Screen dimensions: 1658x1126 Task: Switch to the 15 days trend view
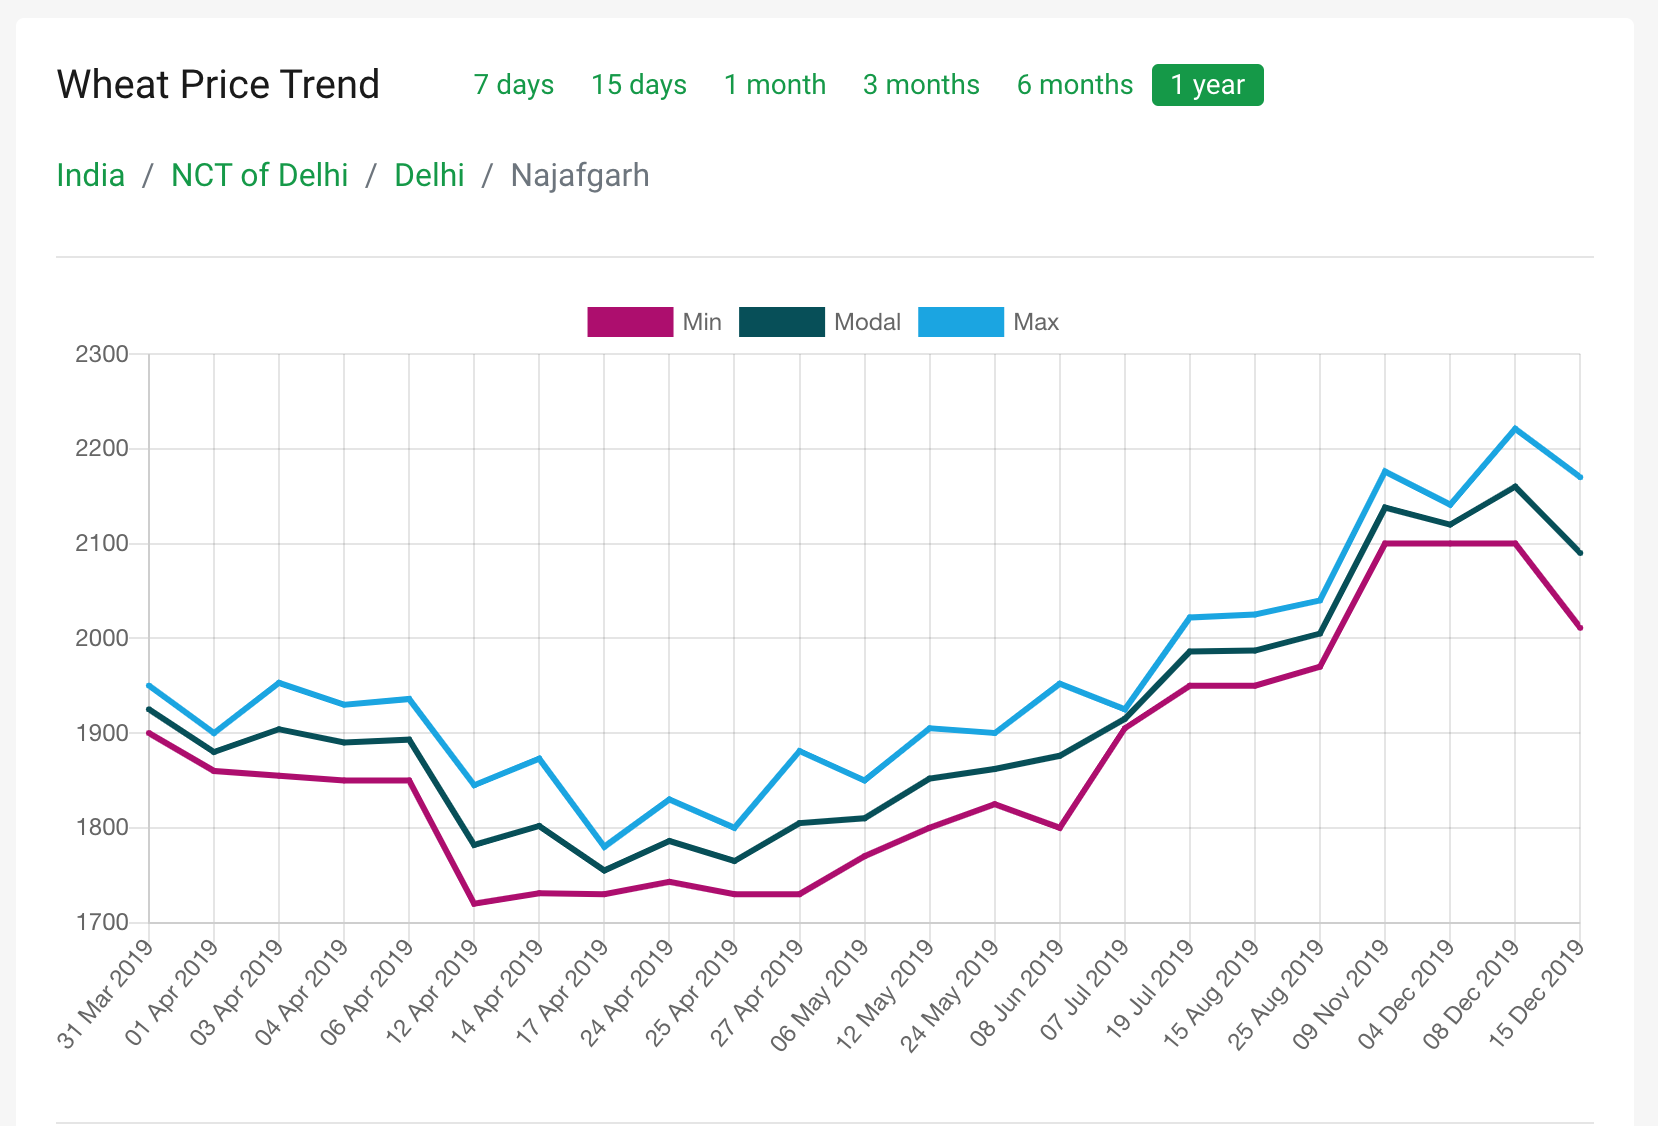pyautogui.click(x=639, y=85)
